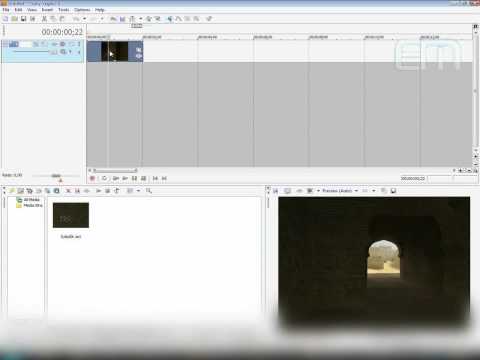This screenshot has width=480, height=360.
Task: Click the Record button in transport bar
Action: 93,179
